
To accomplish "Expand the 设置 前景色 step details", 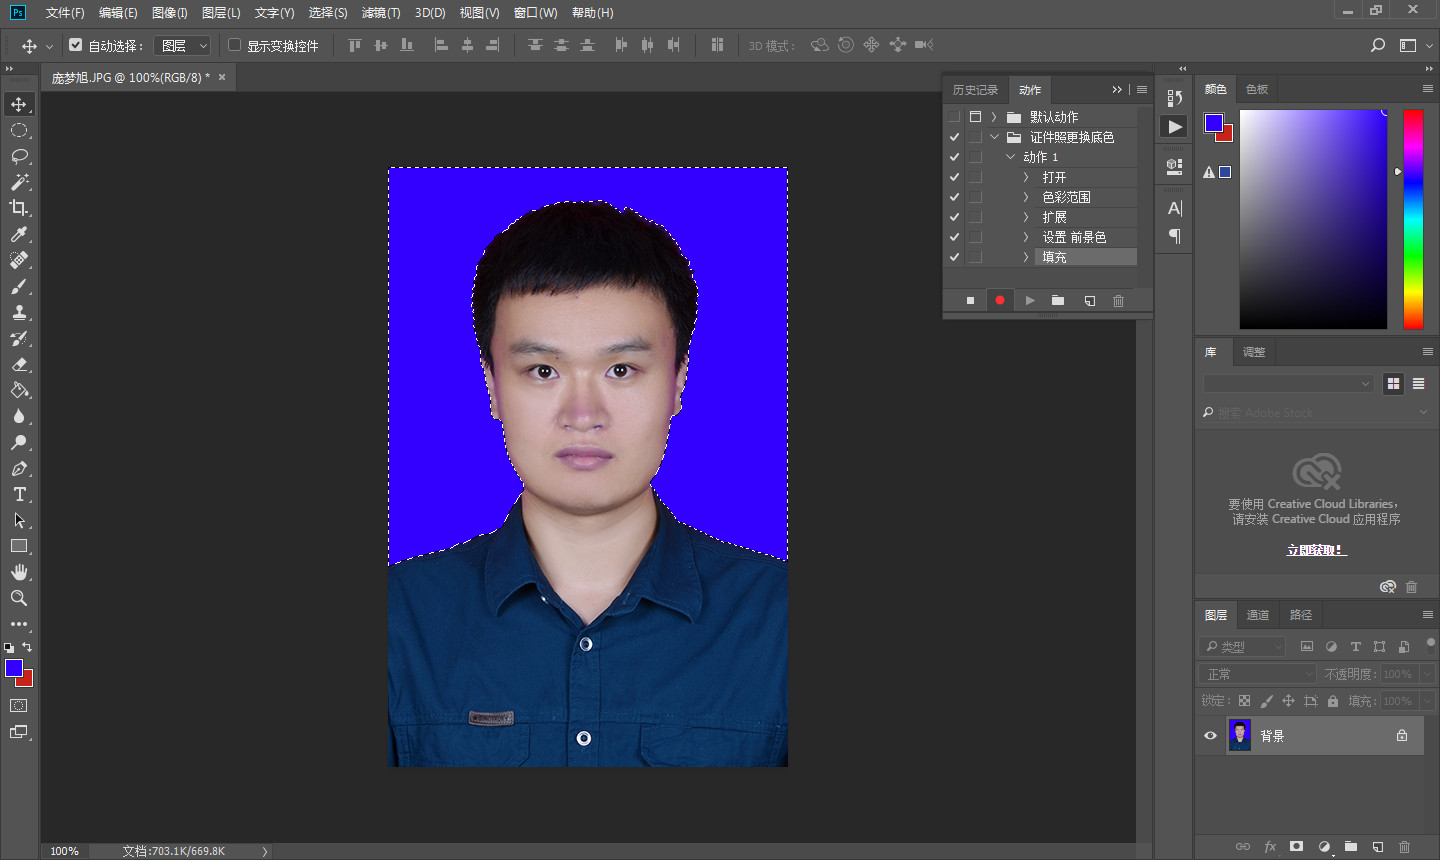I will click(1026, 237).
